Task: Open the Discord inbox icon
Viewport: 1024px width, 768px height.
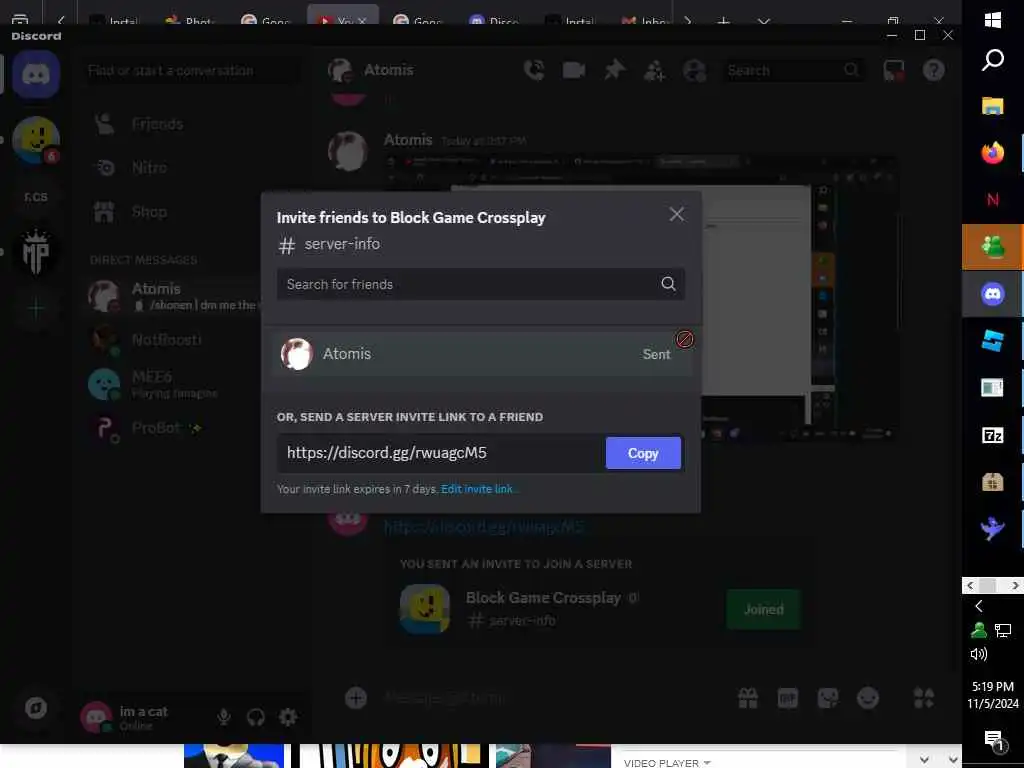Action: coord(893,70)
